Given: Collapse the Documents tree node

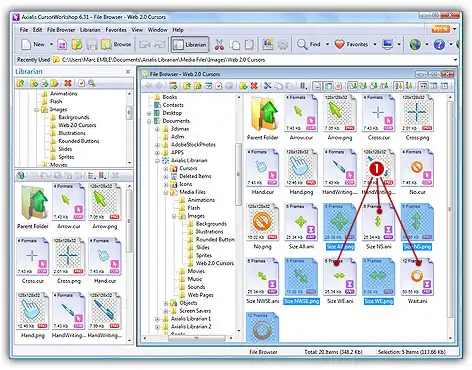Looking at the screenshot, I should [149, 121].
